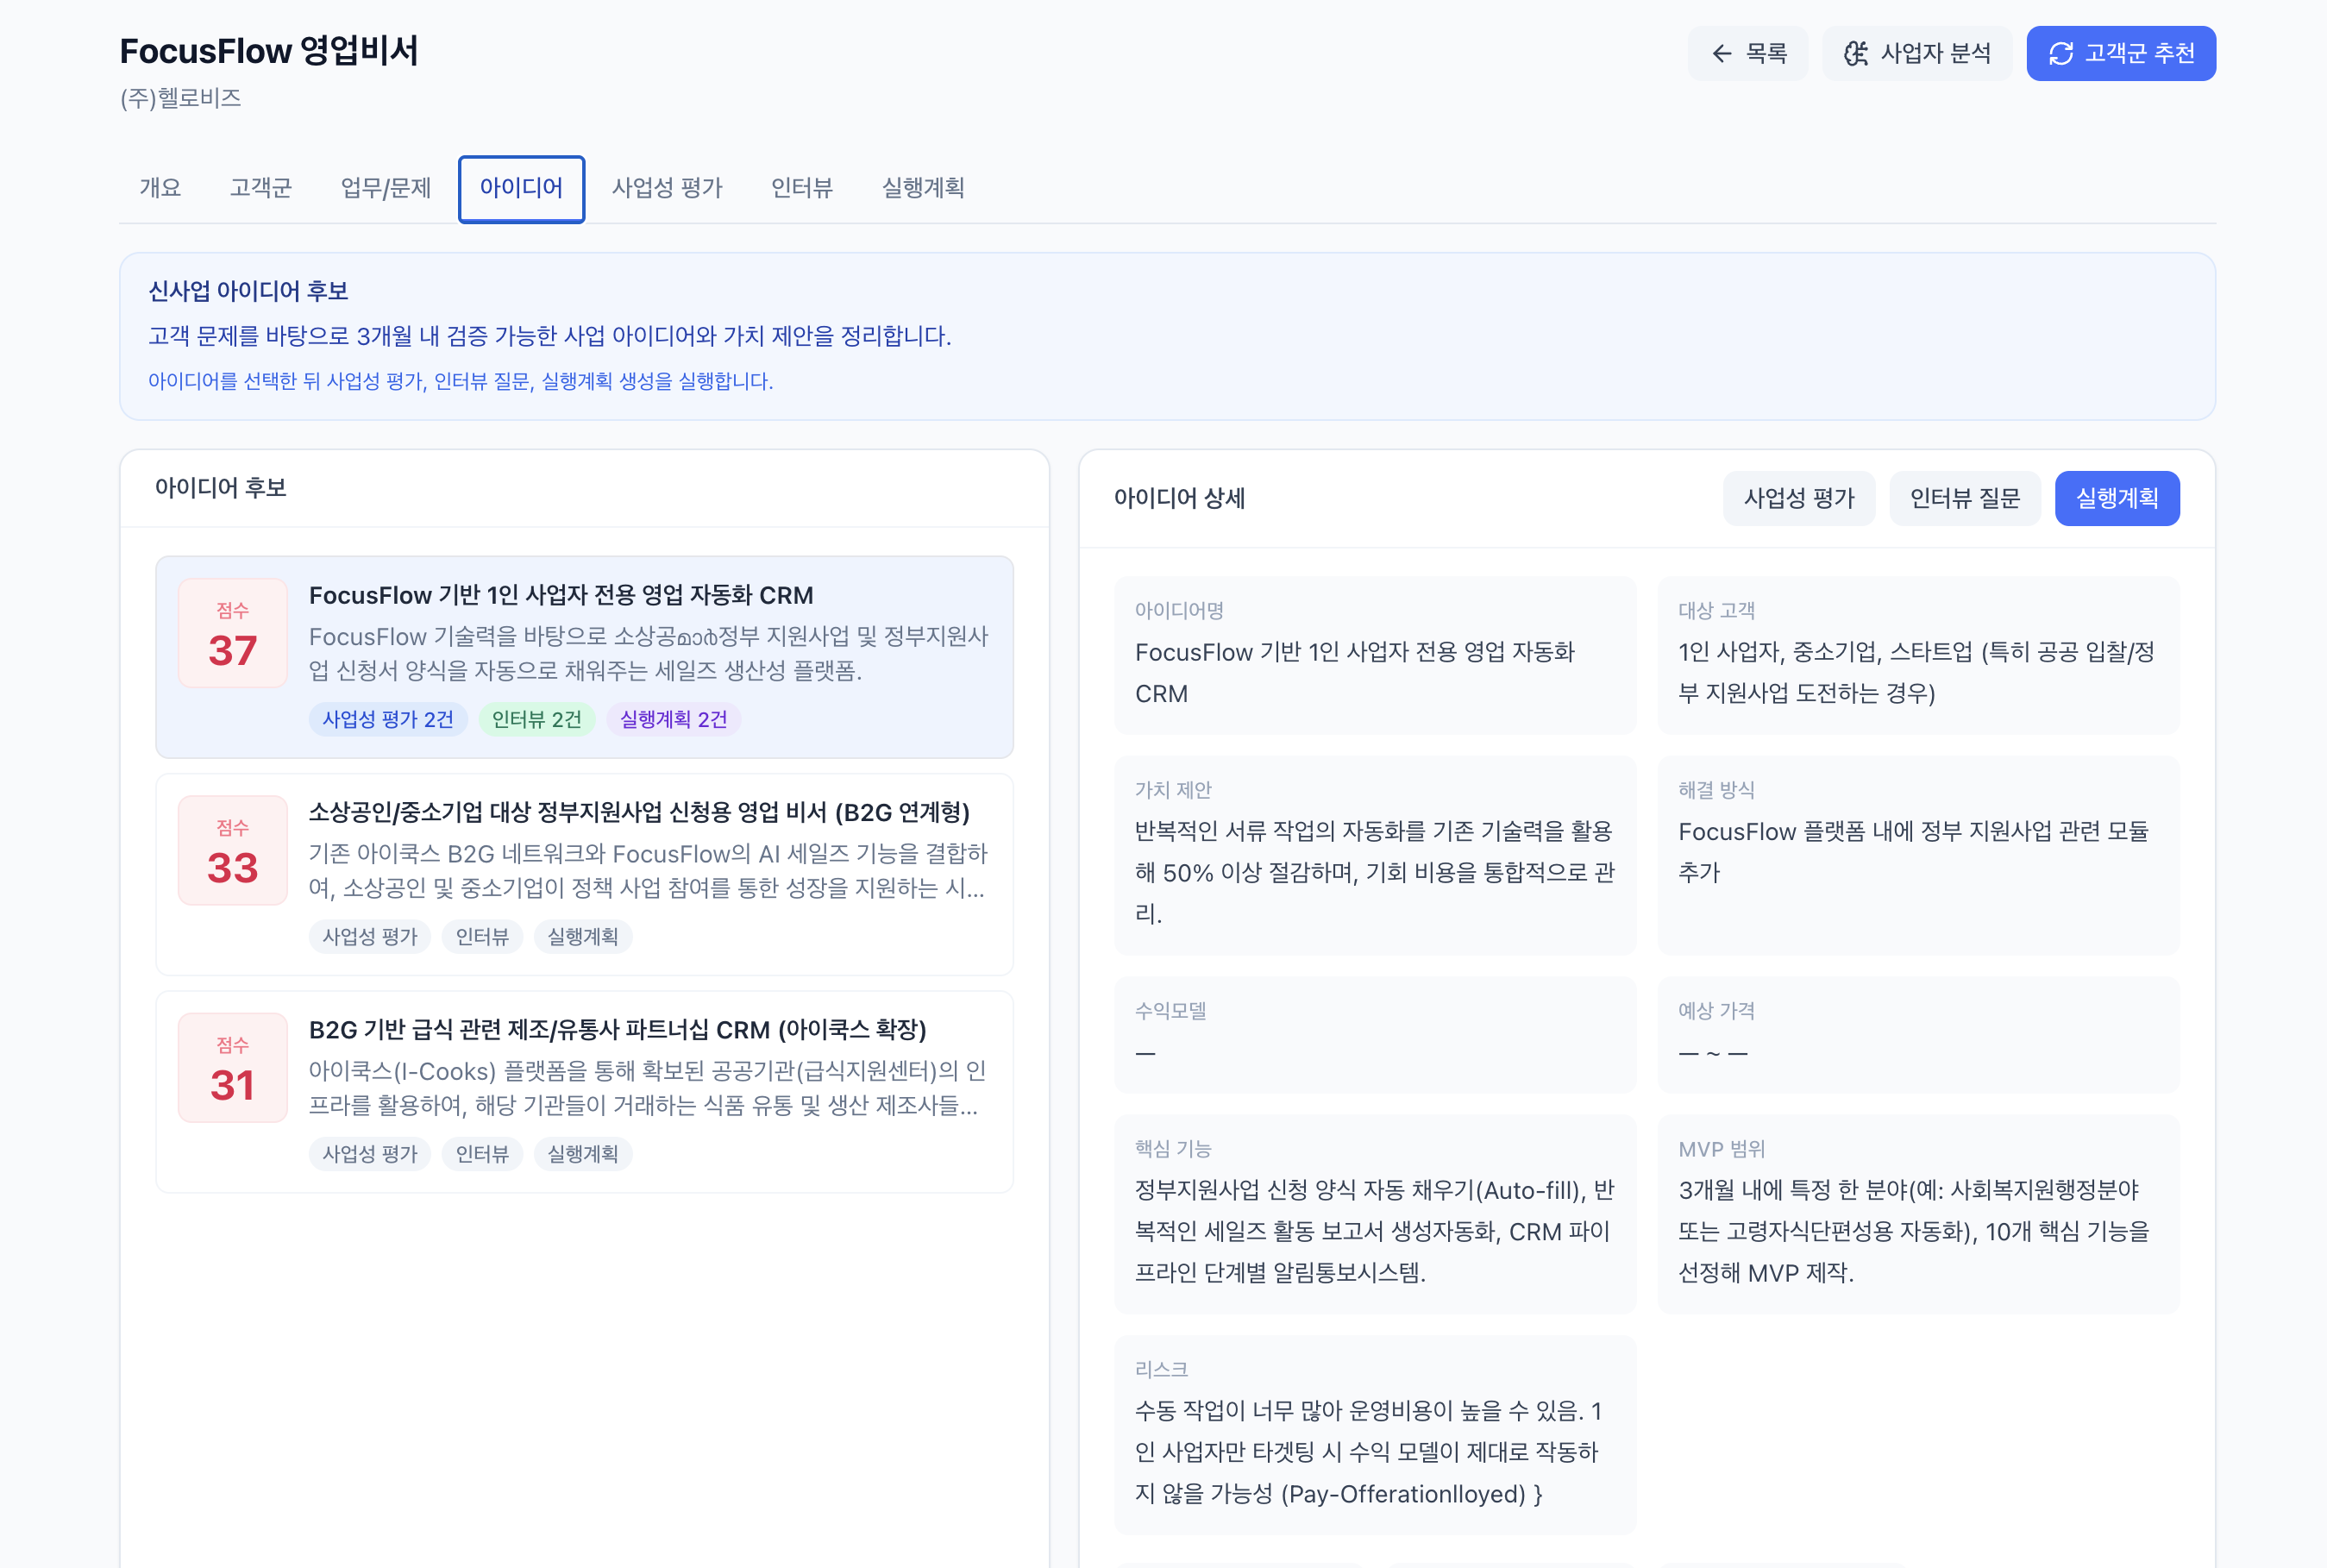The image size is (2327, 1568).
Task: Click the MVP 범위 detail field
Action: pos(1918,1215)
